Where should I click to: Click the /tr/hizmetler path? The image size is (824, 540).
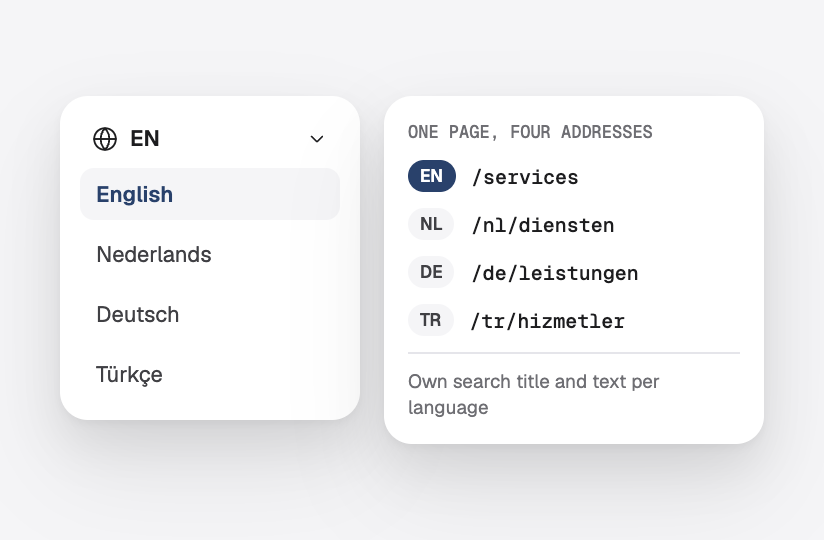tap(548, 321)
